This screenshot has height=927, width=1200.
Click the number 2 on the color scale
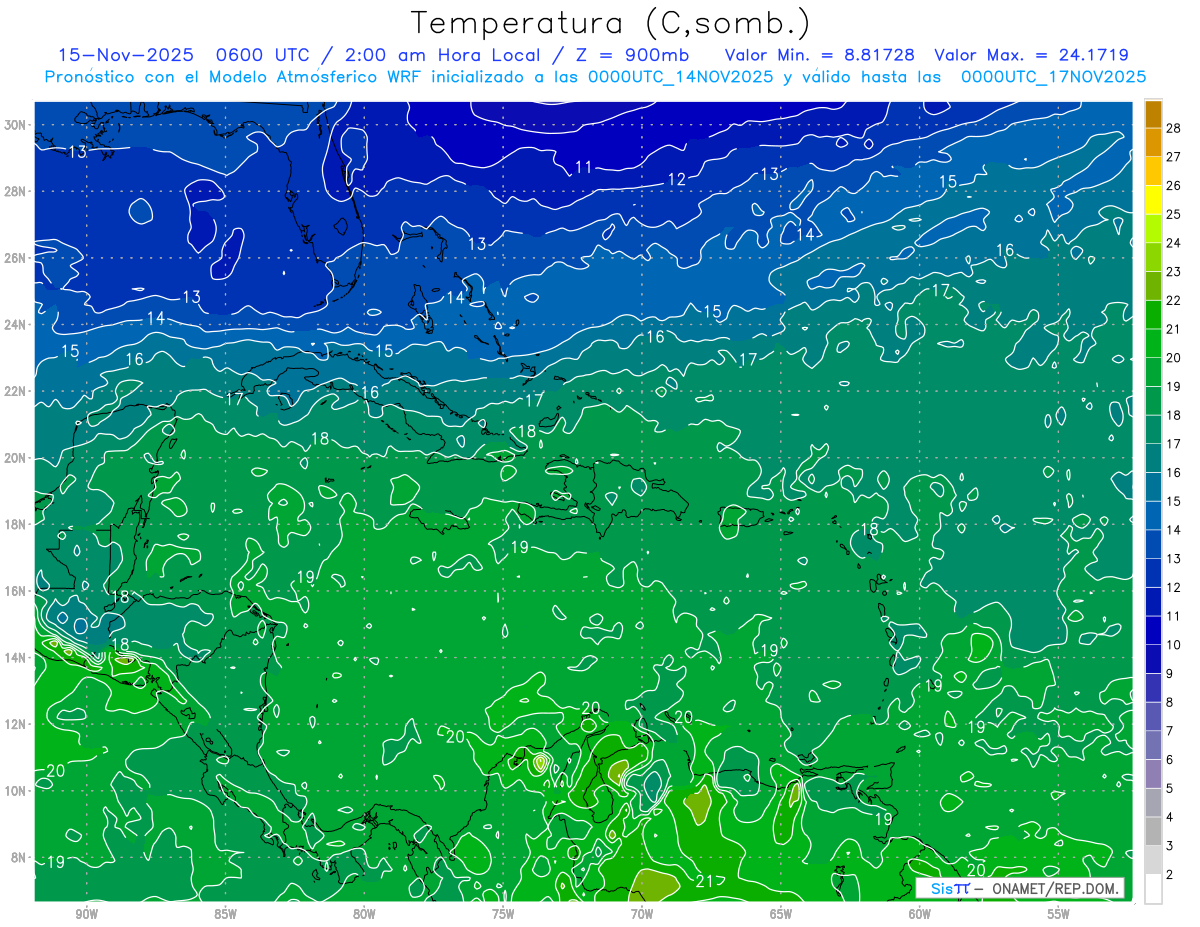1171,875
